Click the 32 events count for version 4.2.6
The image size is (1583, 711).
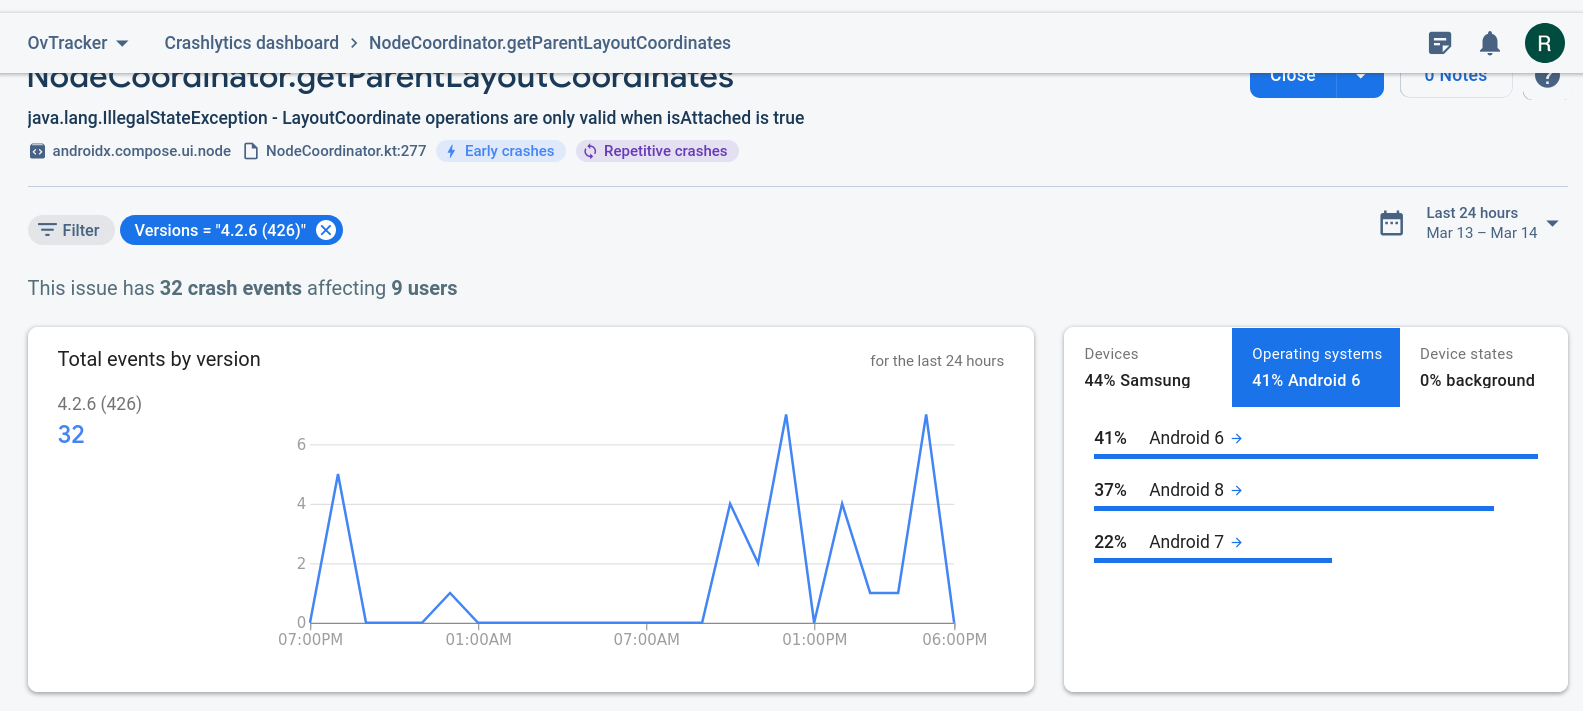(x=71, y=435)
